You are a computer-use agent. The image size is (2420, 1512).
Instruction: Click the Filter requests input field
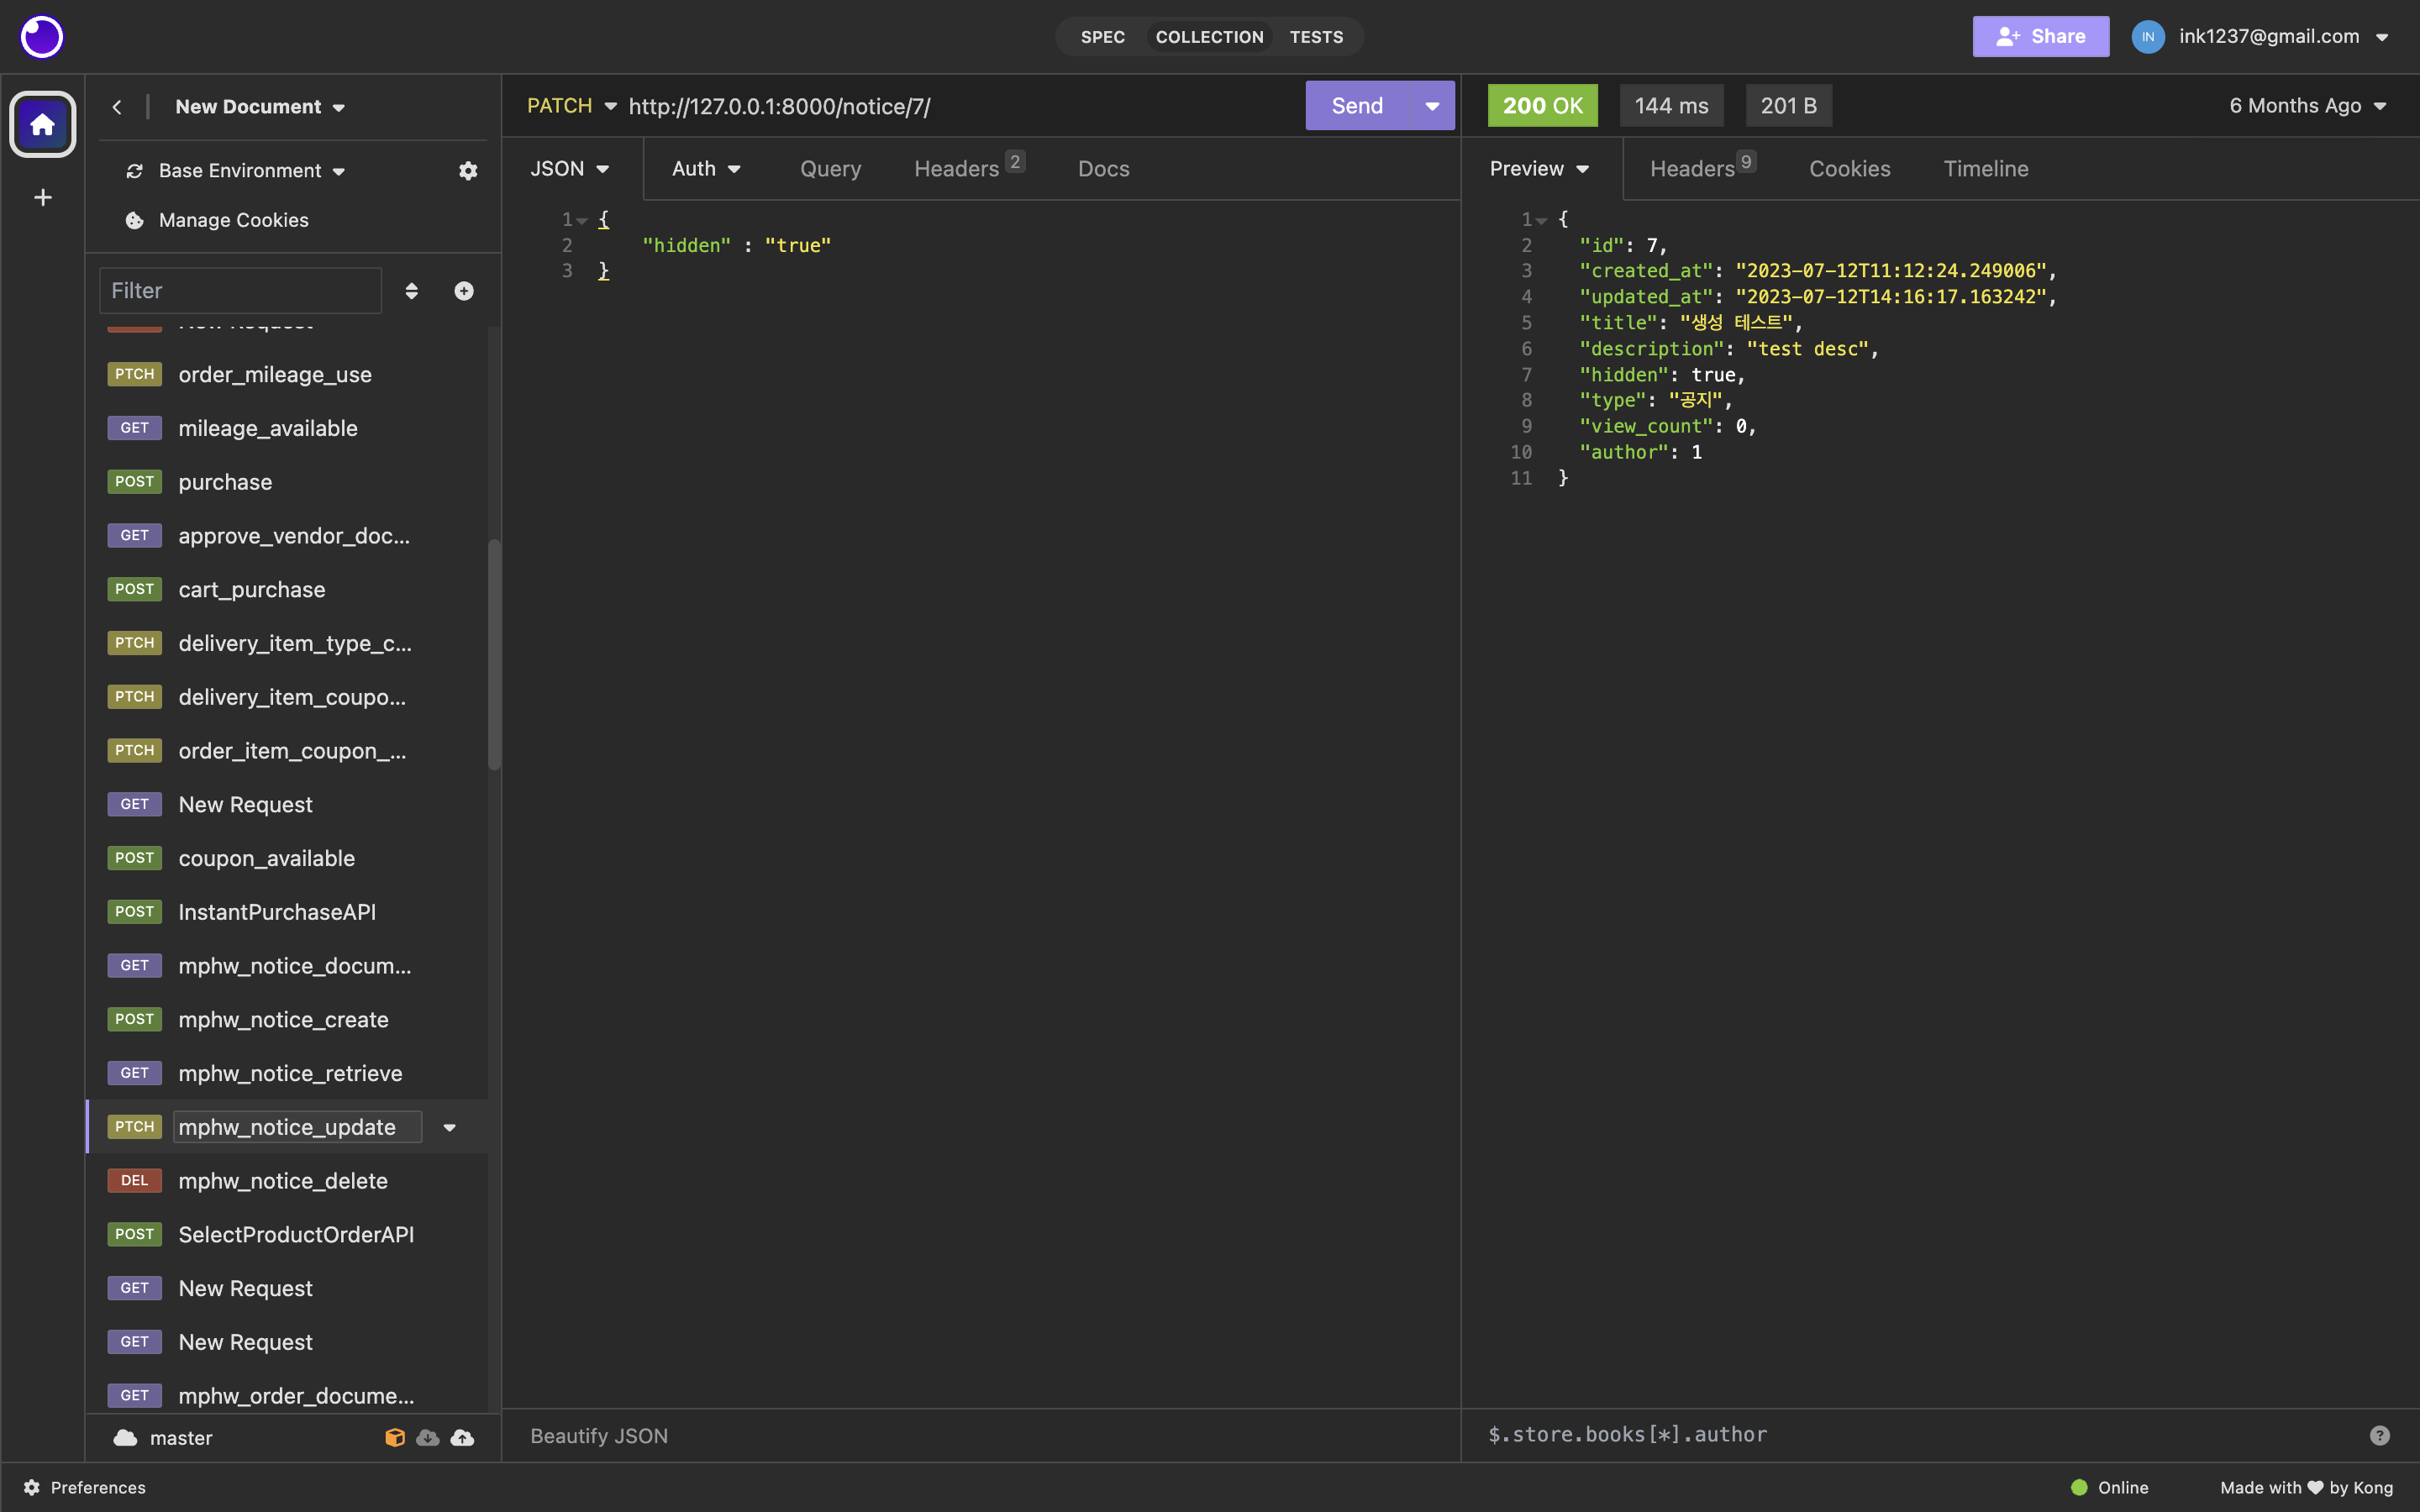240,291
